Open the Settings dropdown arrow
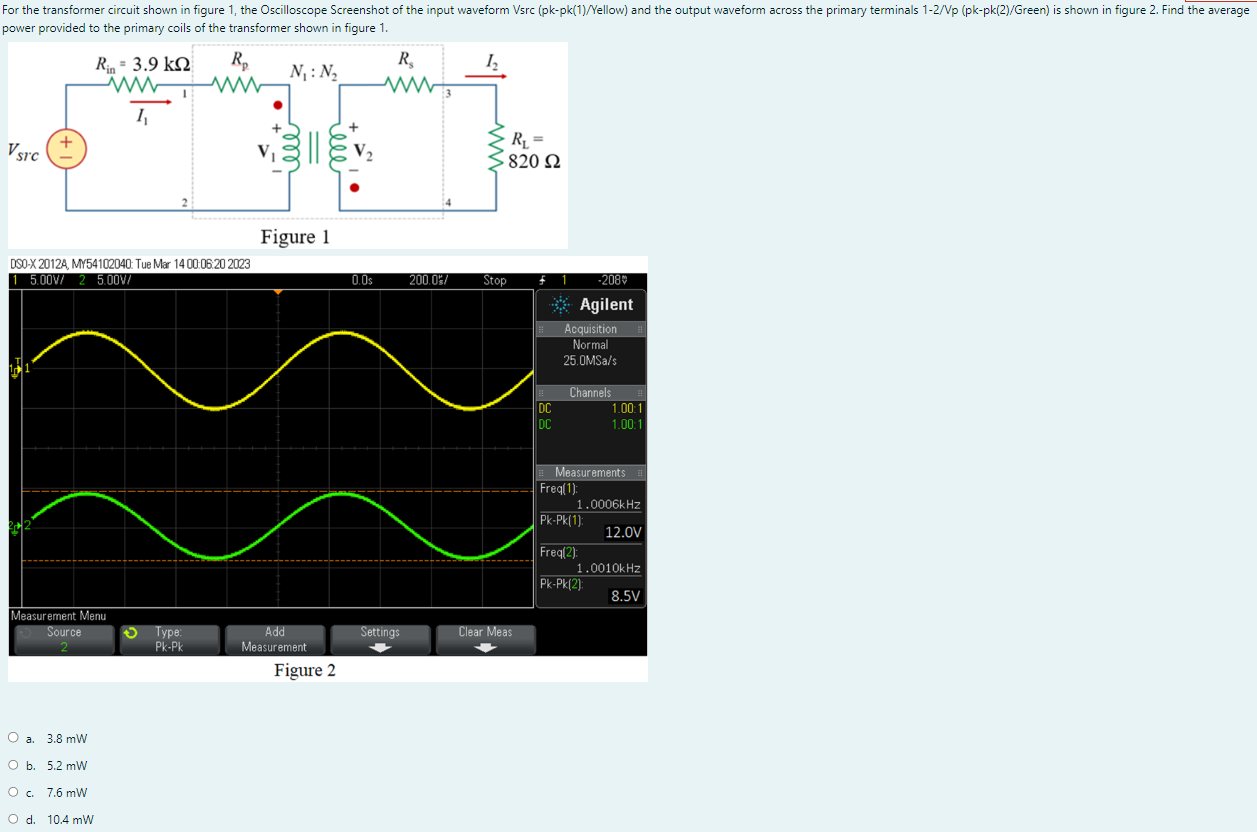Viewport: 1257px width, 832px height. 381,646
